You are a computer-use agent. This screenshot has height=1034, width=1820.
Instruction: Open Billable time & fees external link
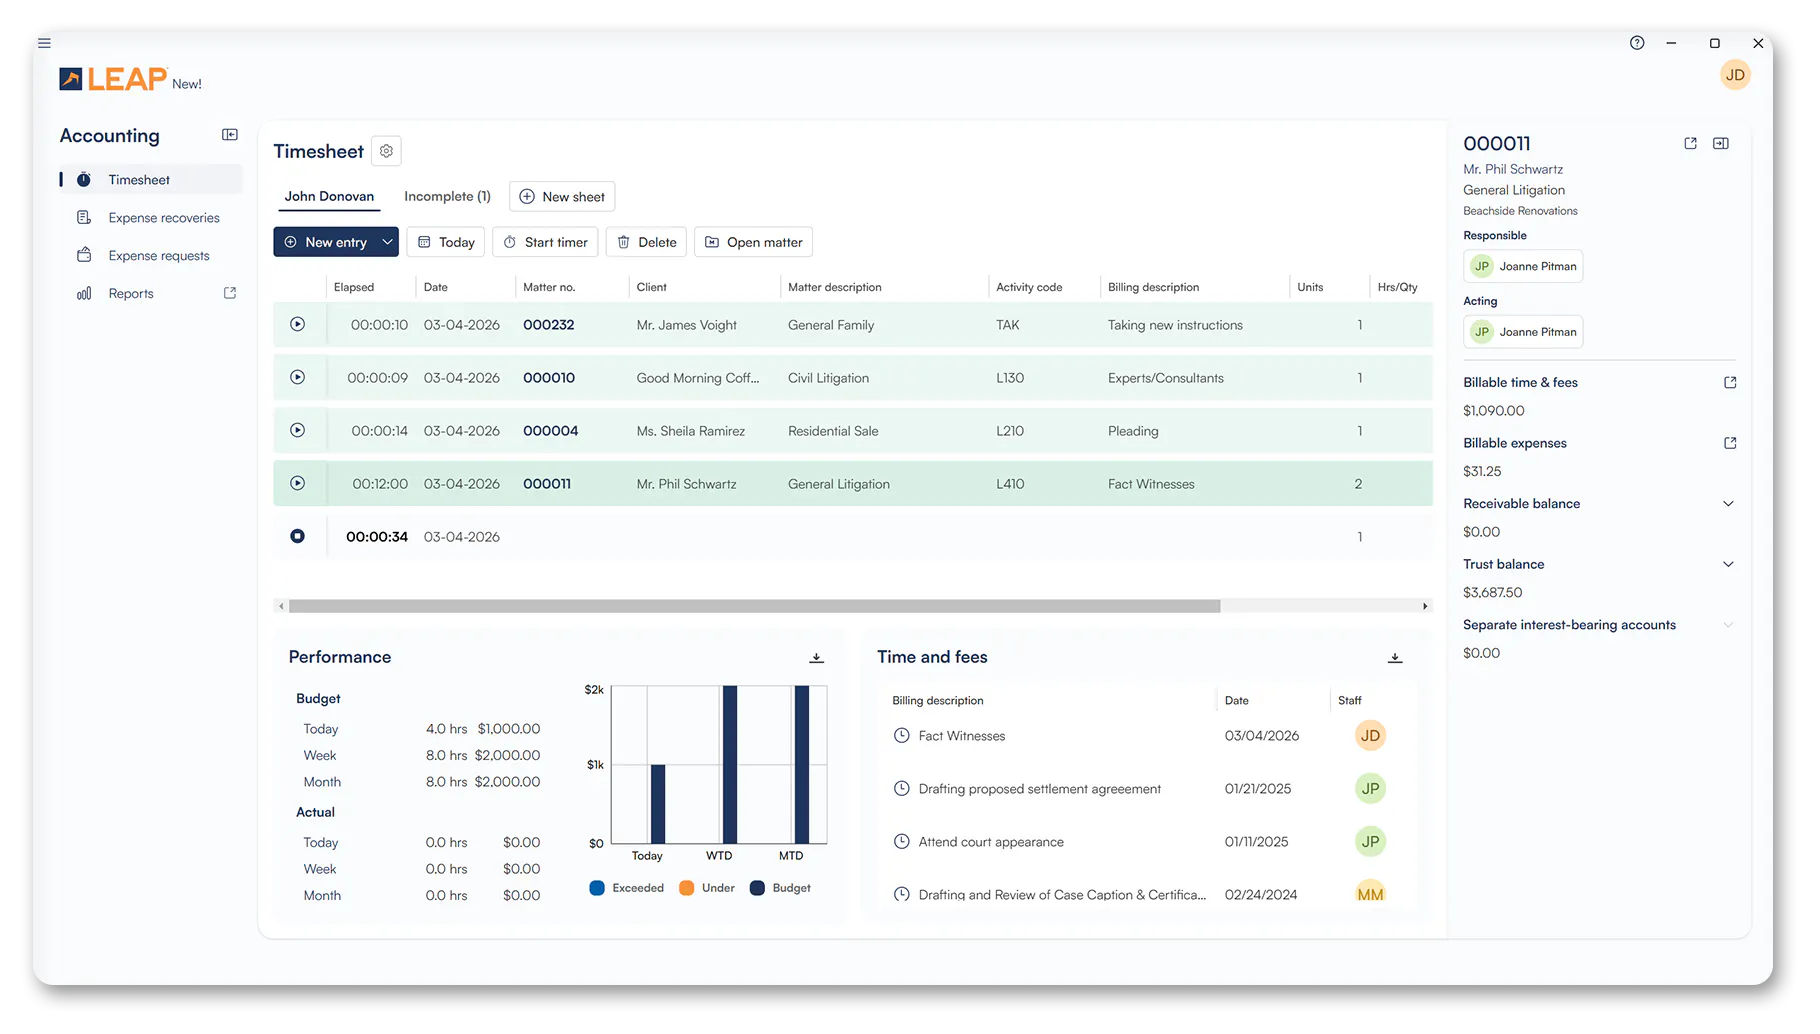tap(1730, 383)
